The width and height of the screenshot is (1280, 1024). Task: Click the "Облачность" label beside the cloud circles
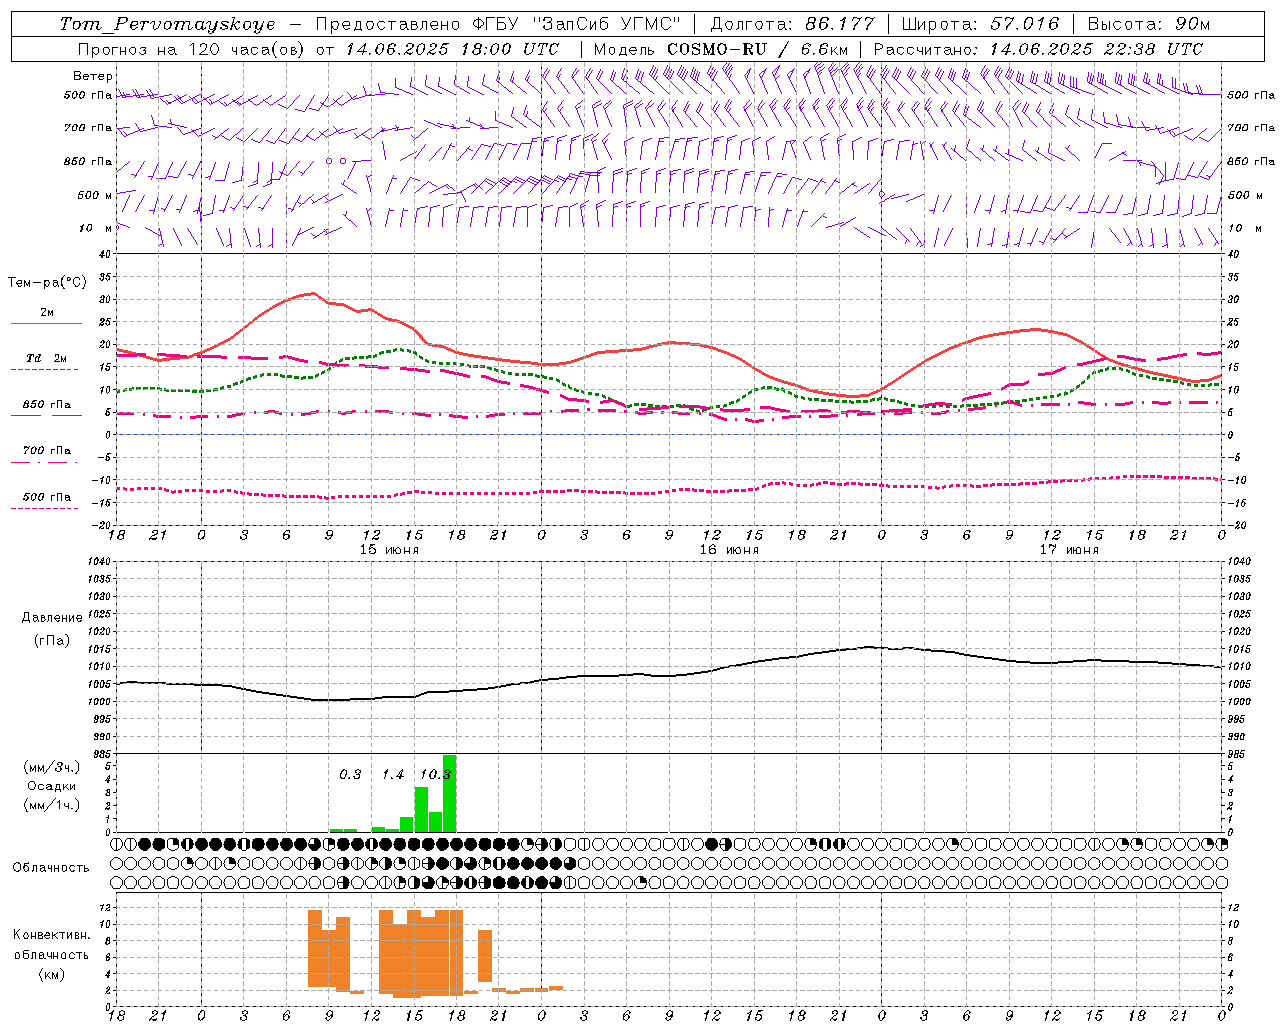tap(51, 867)
